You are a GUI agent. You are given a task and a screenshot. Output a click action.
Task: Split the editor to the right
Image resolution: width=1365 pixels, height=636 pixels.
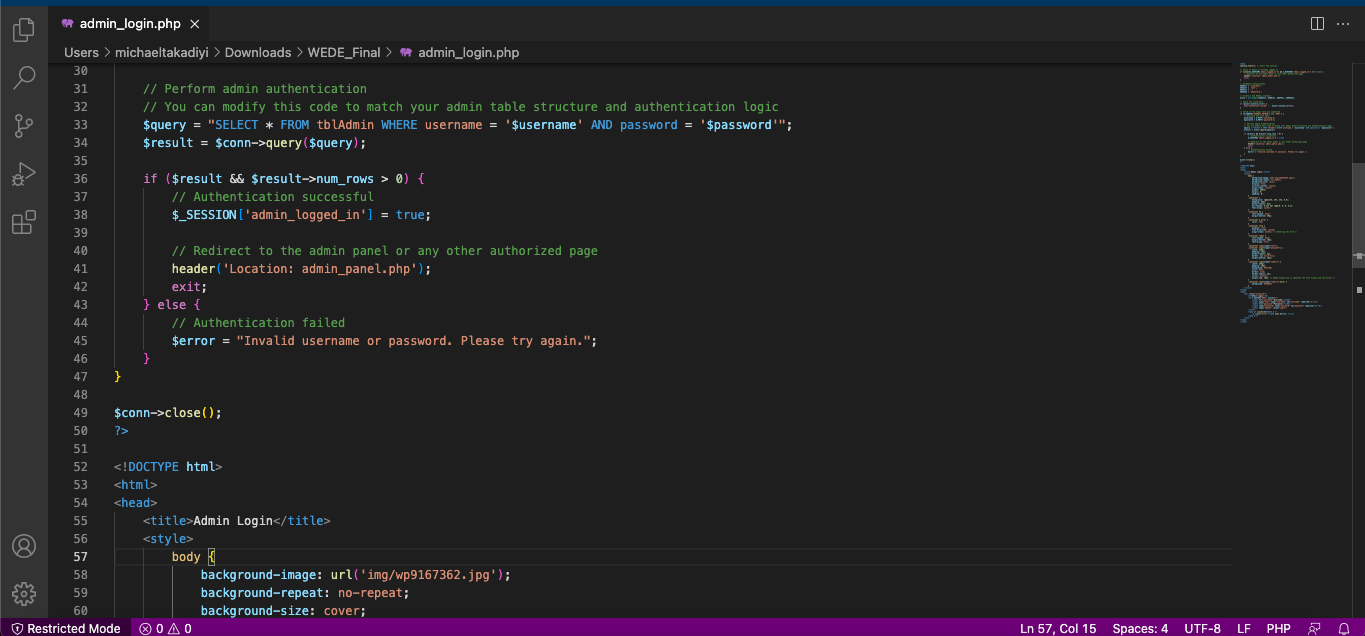pos(1317,23)
